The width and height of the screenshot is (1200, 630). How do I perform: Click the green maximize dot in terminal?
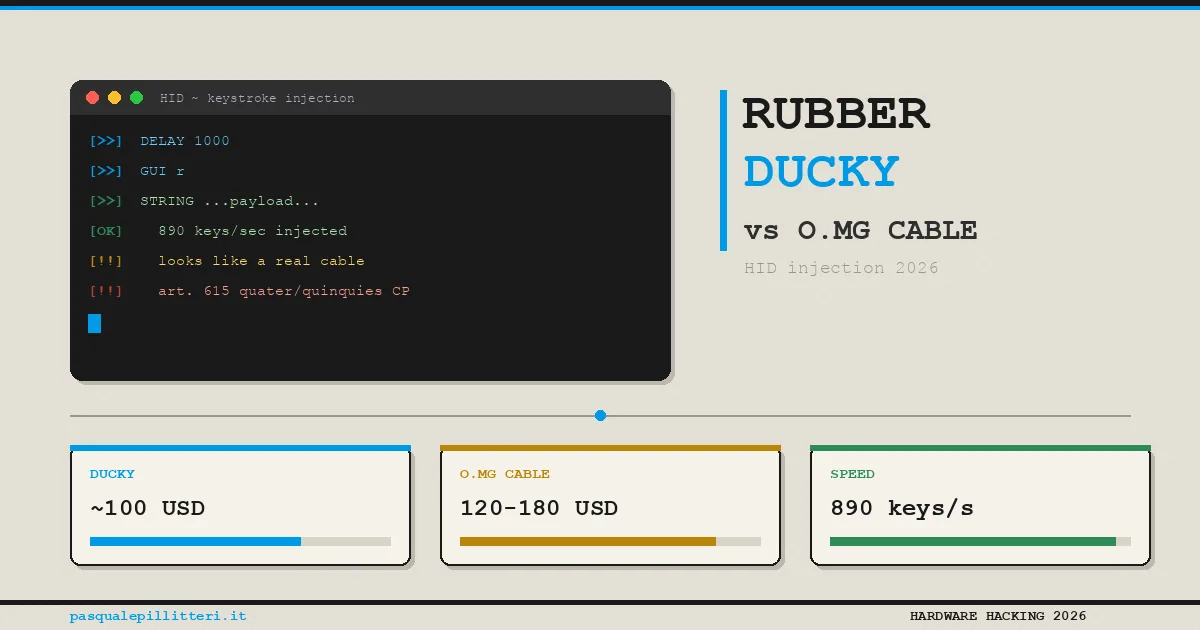click(x=137, y=98)
